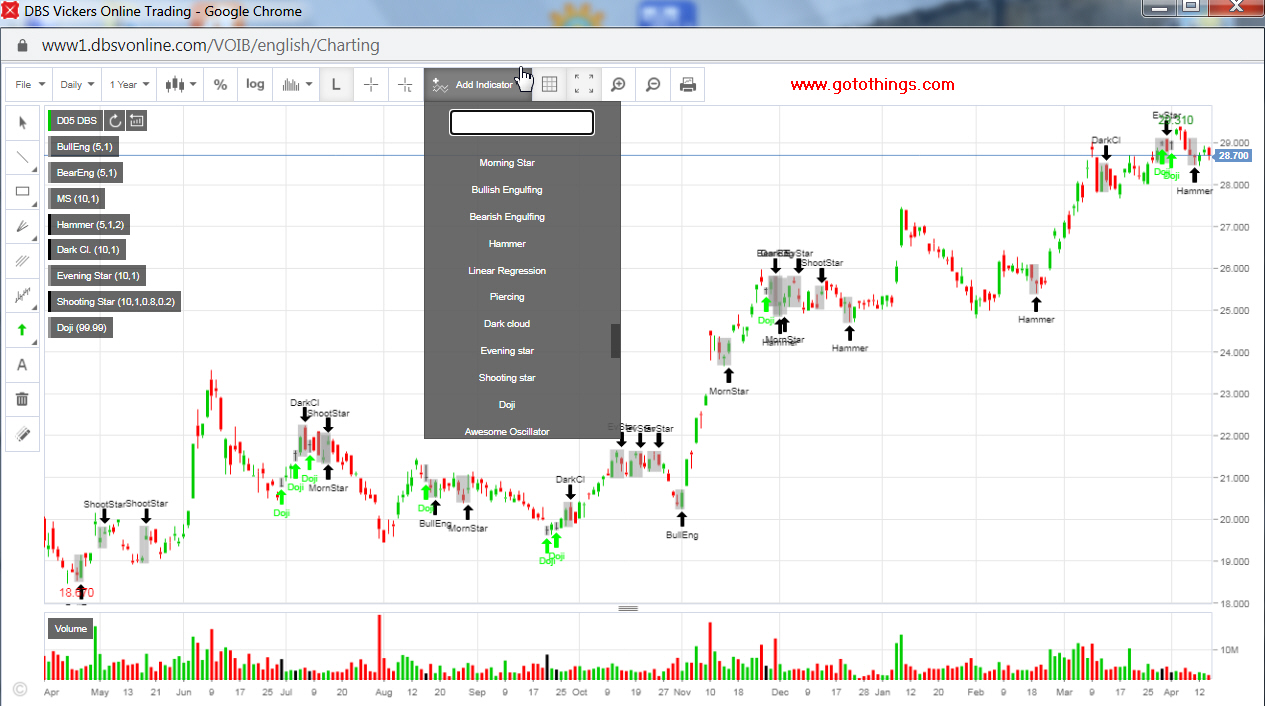Choose Linear Regression indicator
Viewport: 1265px width, 706px height.
(x=507, y=271)
